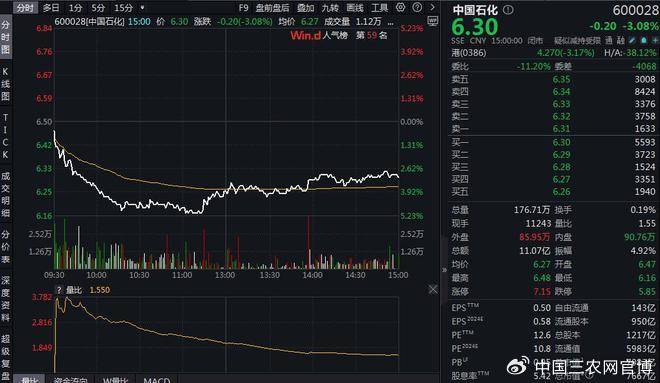Click 外盘 value 85.95万
This screenshot has height=383, width=660.
tap(534, 237)
